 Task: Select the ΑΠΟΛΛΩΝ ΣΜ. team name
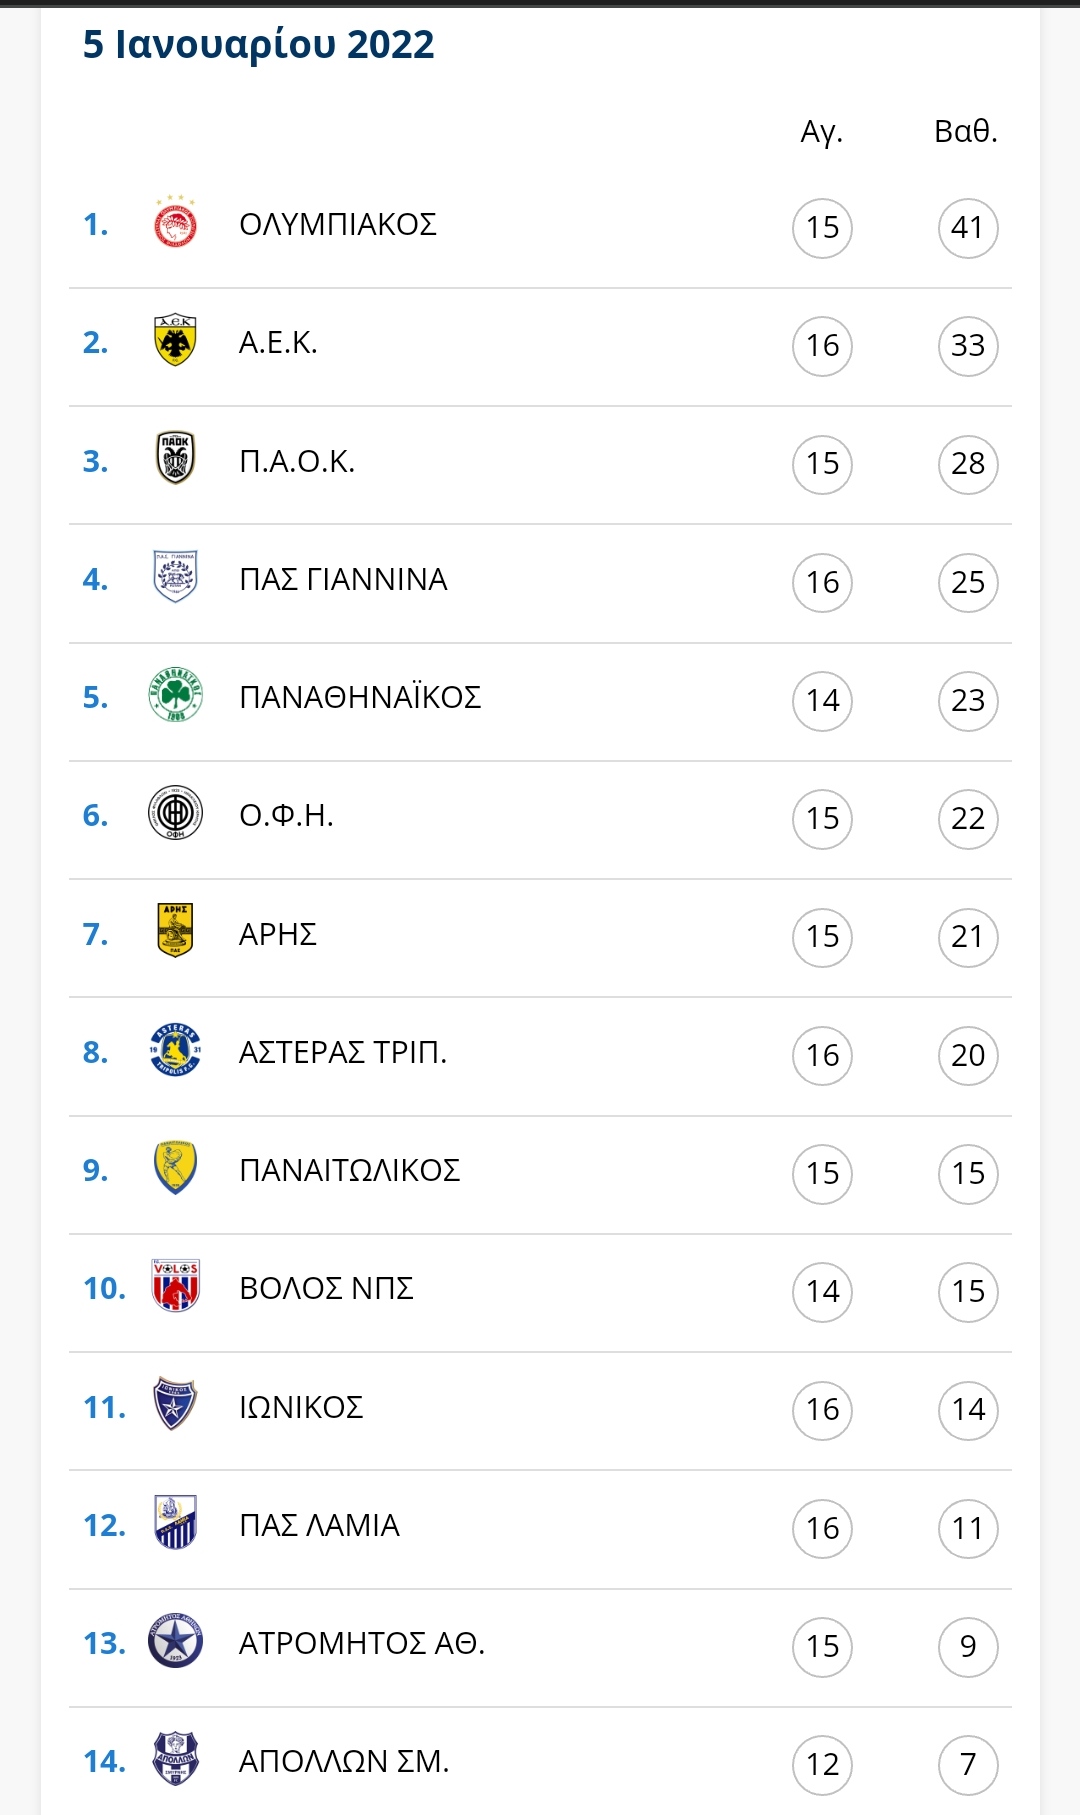point(344,1761)
